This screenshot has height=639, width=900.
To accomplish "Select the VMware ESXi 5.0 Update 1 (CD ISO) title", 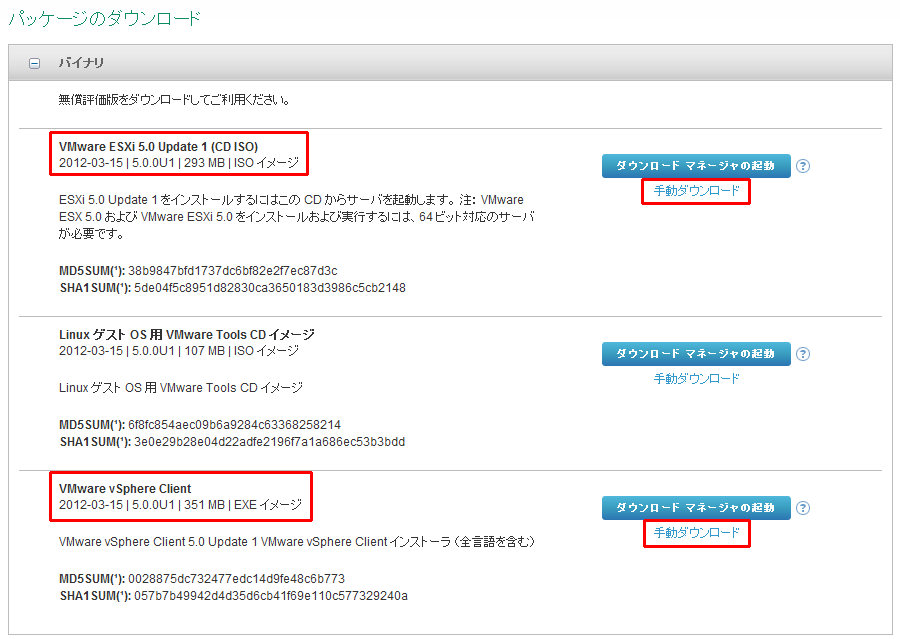I will (x=158, y=146).
